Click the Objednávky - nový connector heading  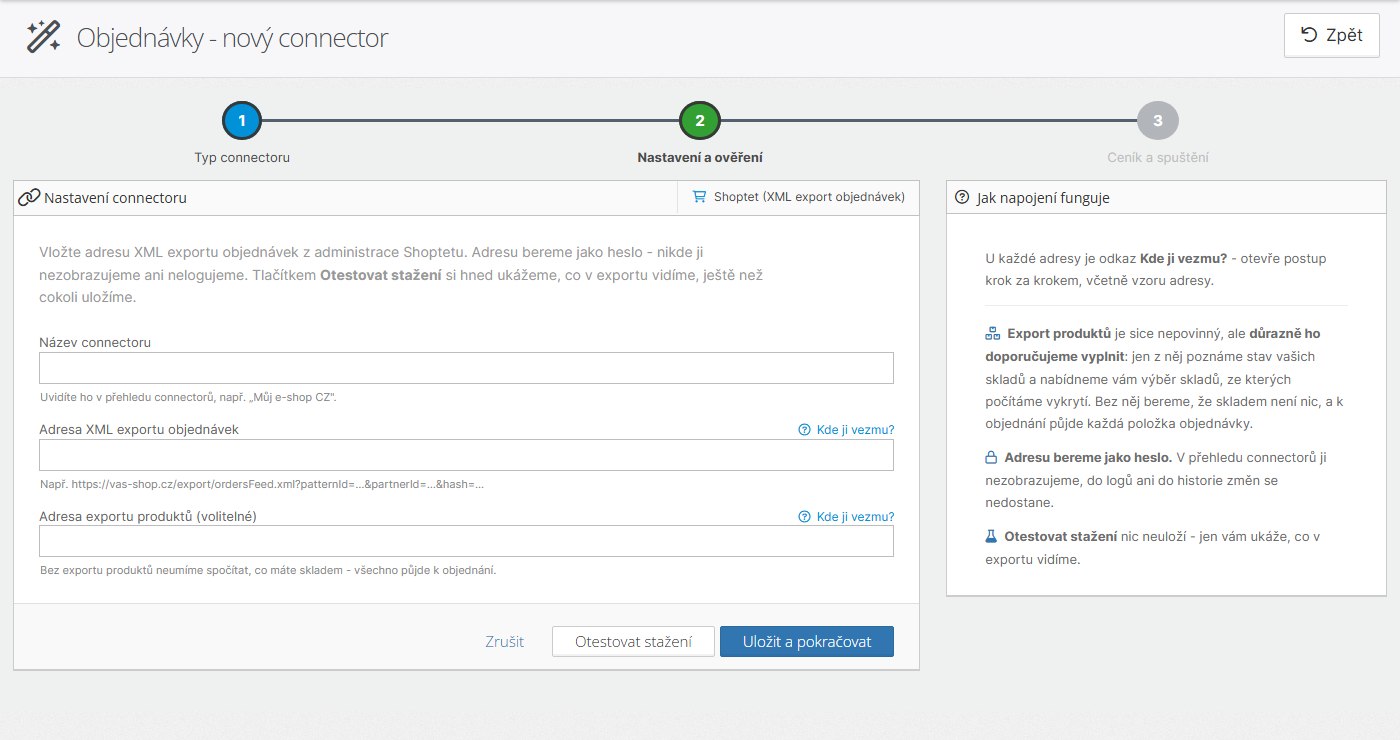pyautogui.click(x=232, y=39)
